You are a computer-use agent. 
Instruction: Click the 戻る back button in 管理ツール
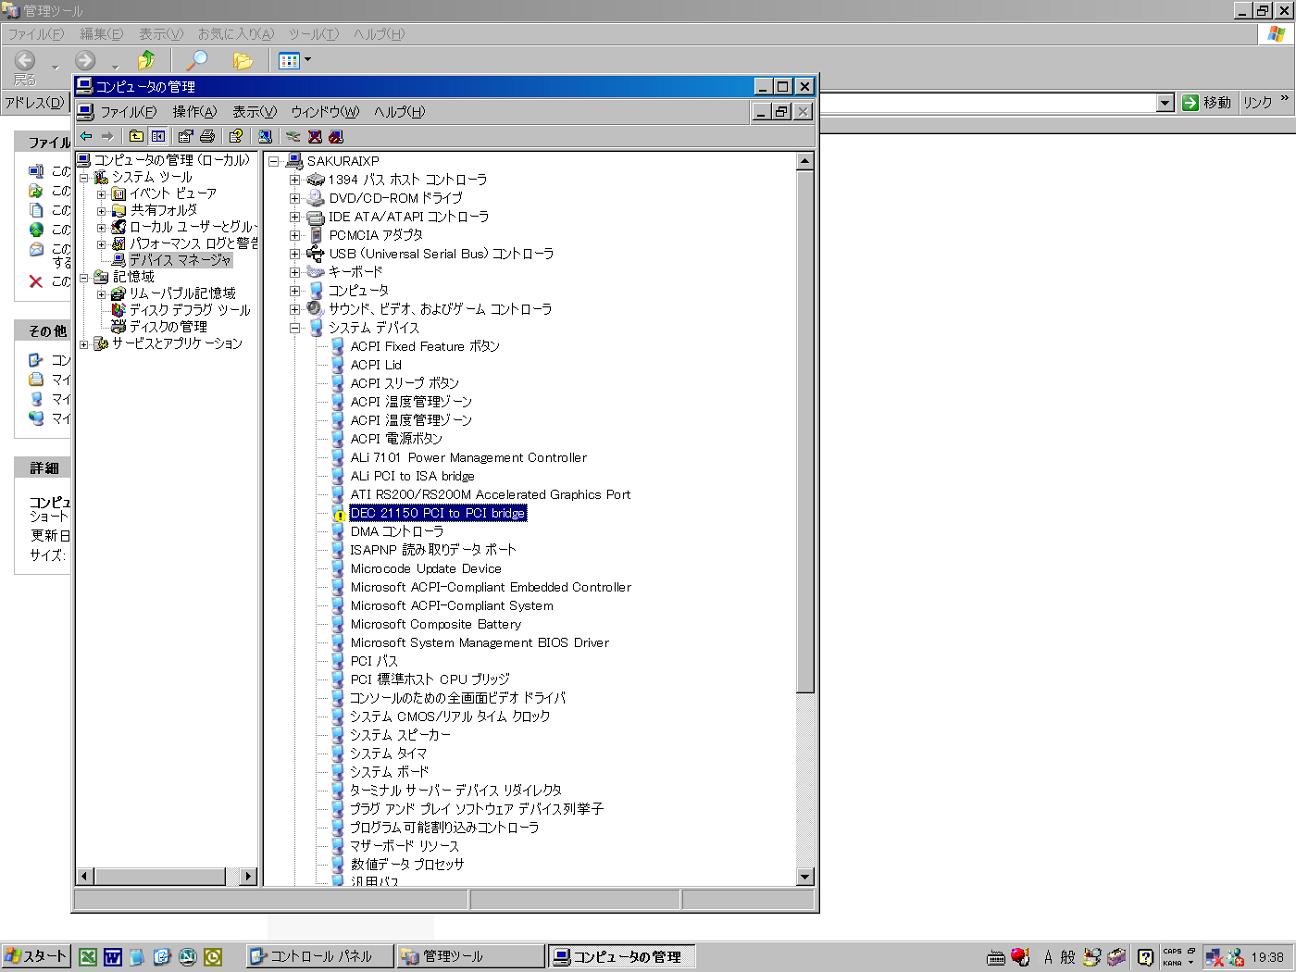25,67
